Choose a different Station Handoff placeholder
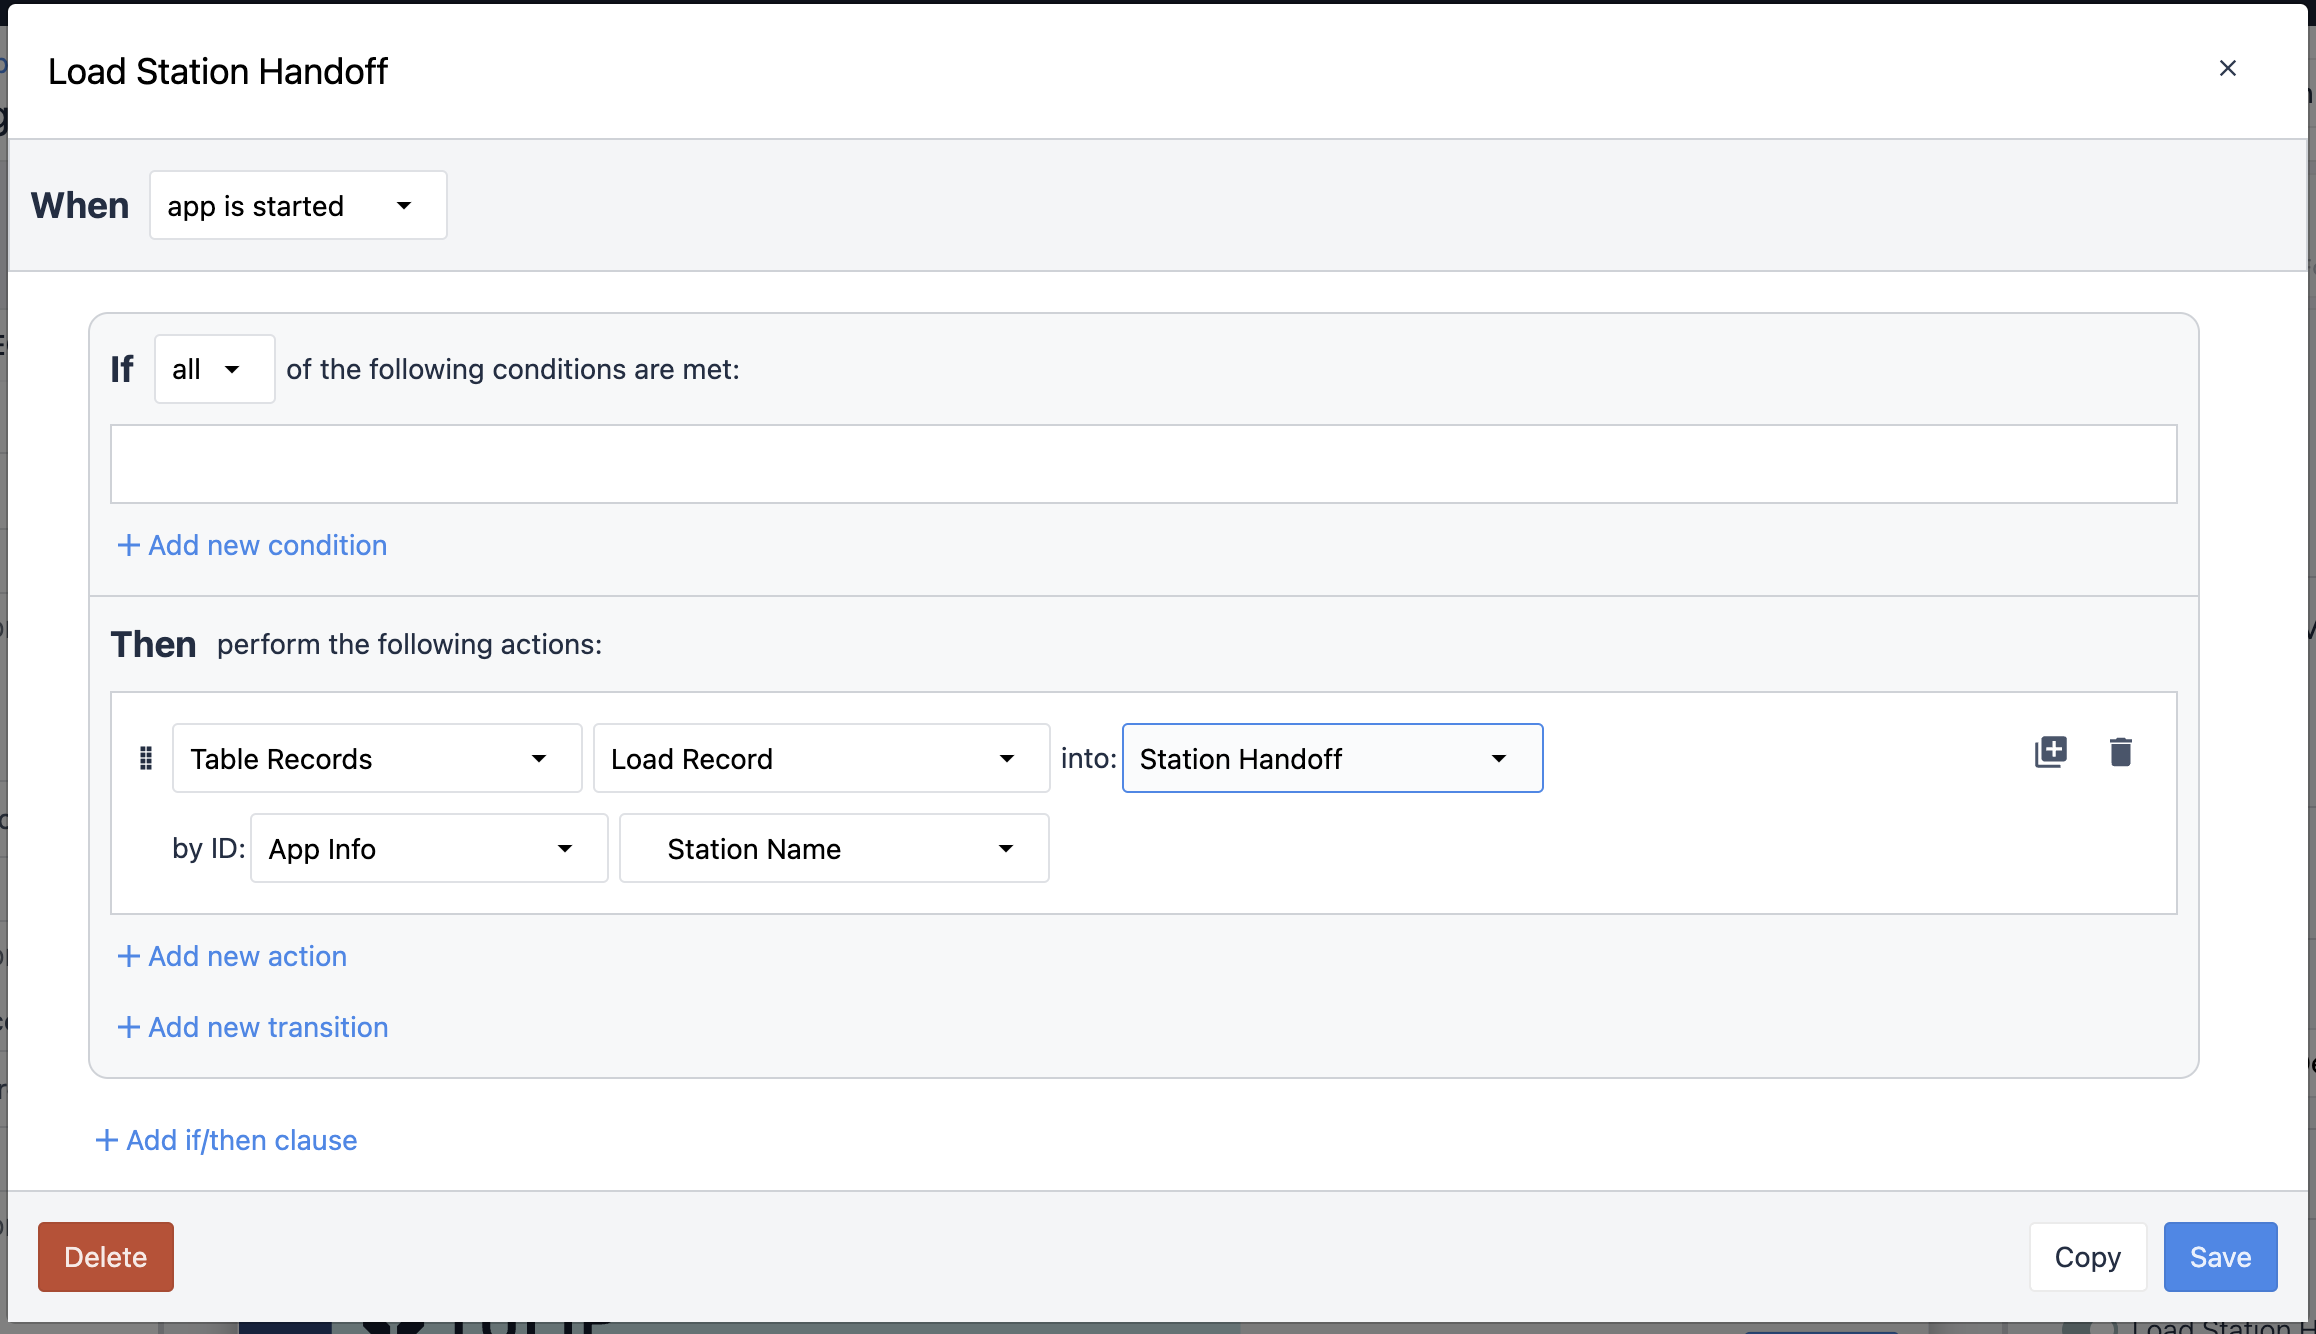2316x1334 pixels. click(x=1332, y=759)
